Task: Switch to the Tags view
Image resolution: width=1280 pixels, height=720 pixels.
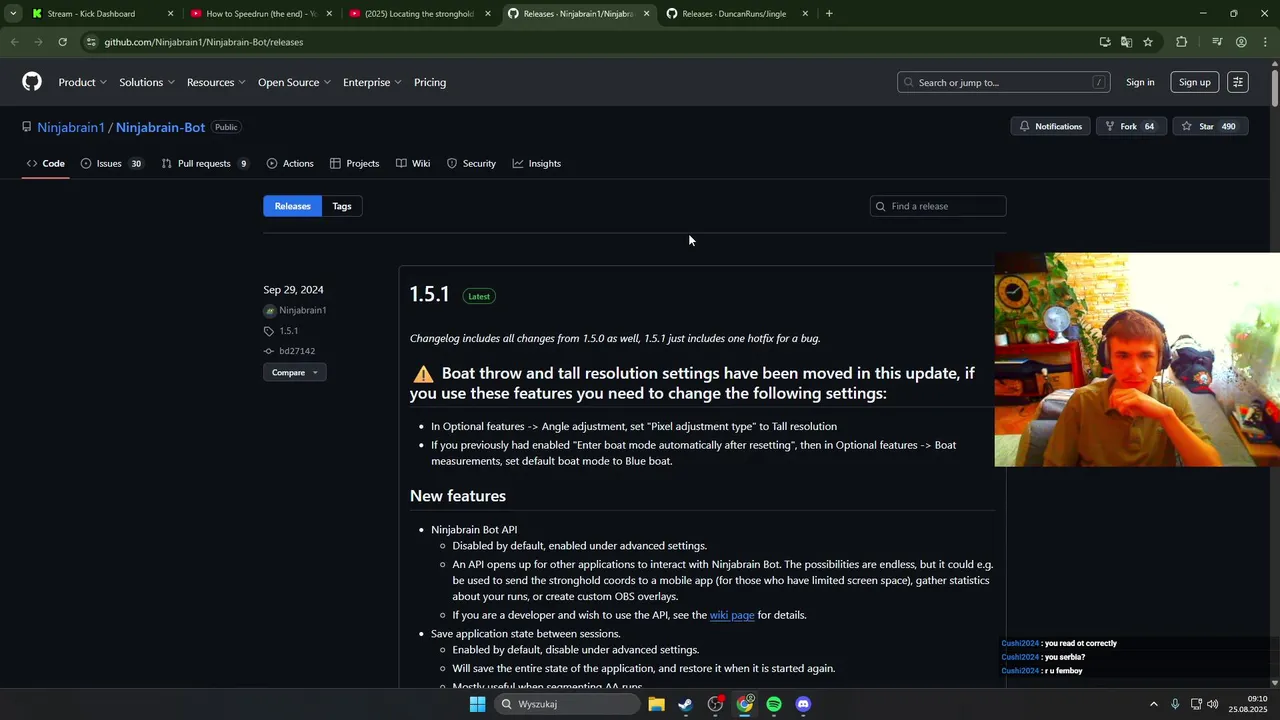Action: [x=342, y=206]
